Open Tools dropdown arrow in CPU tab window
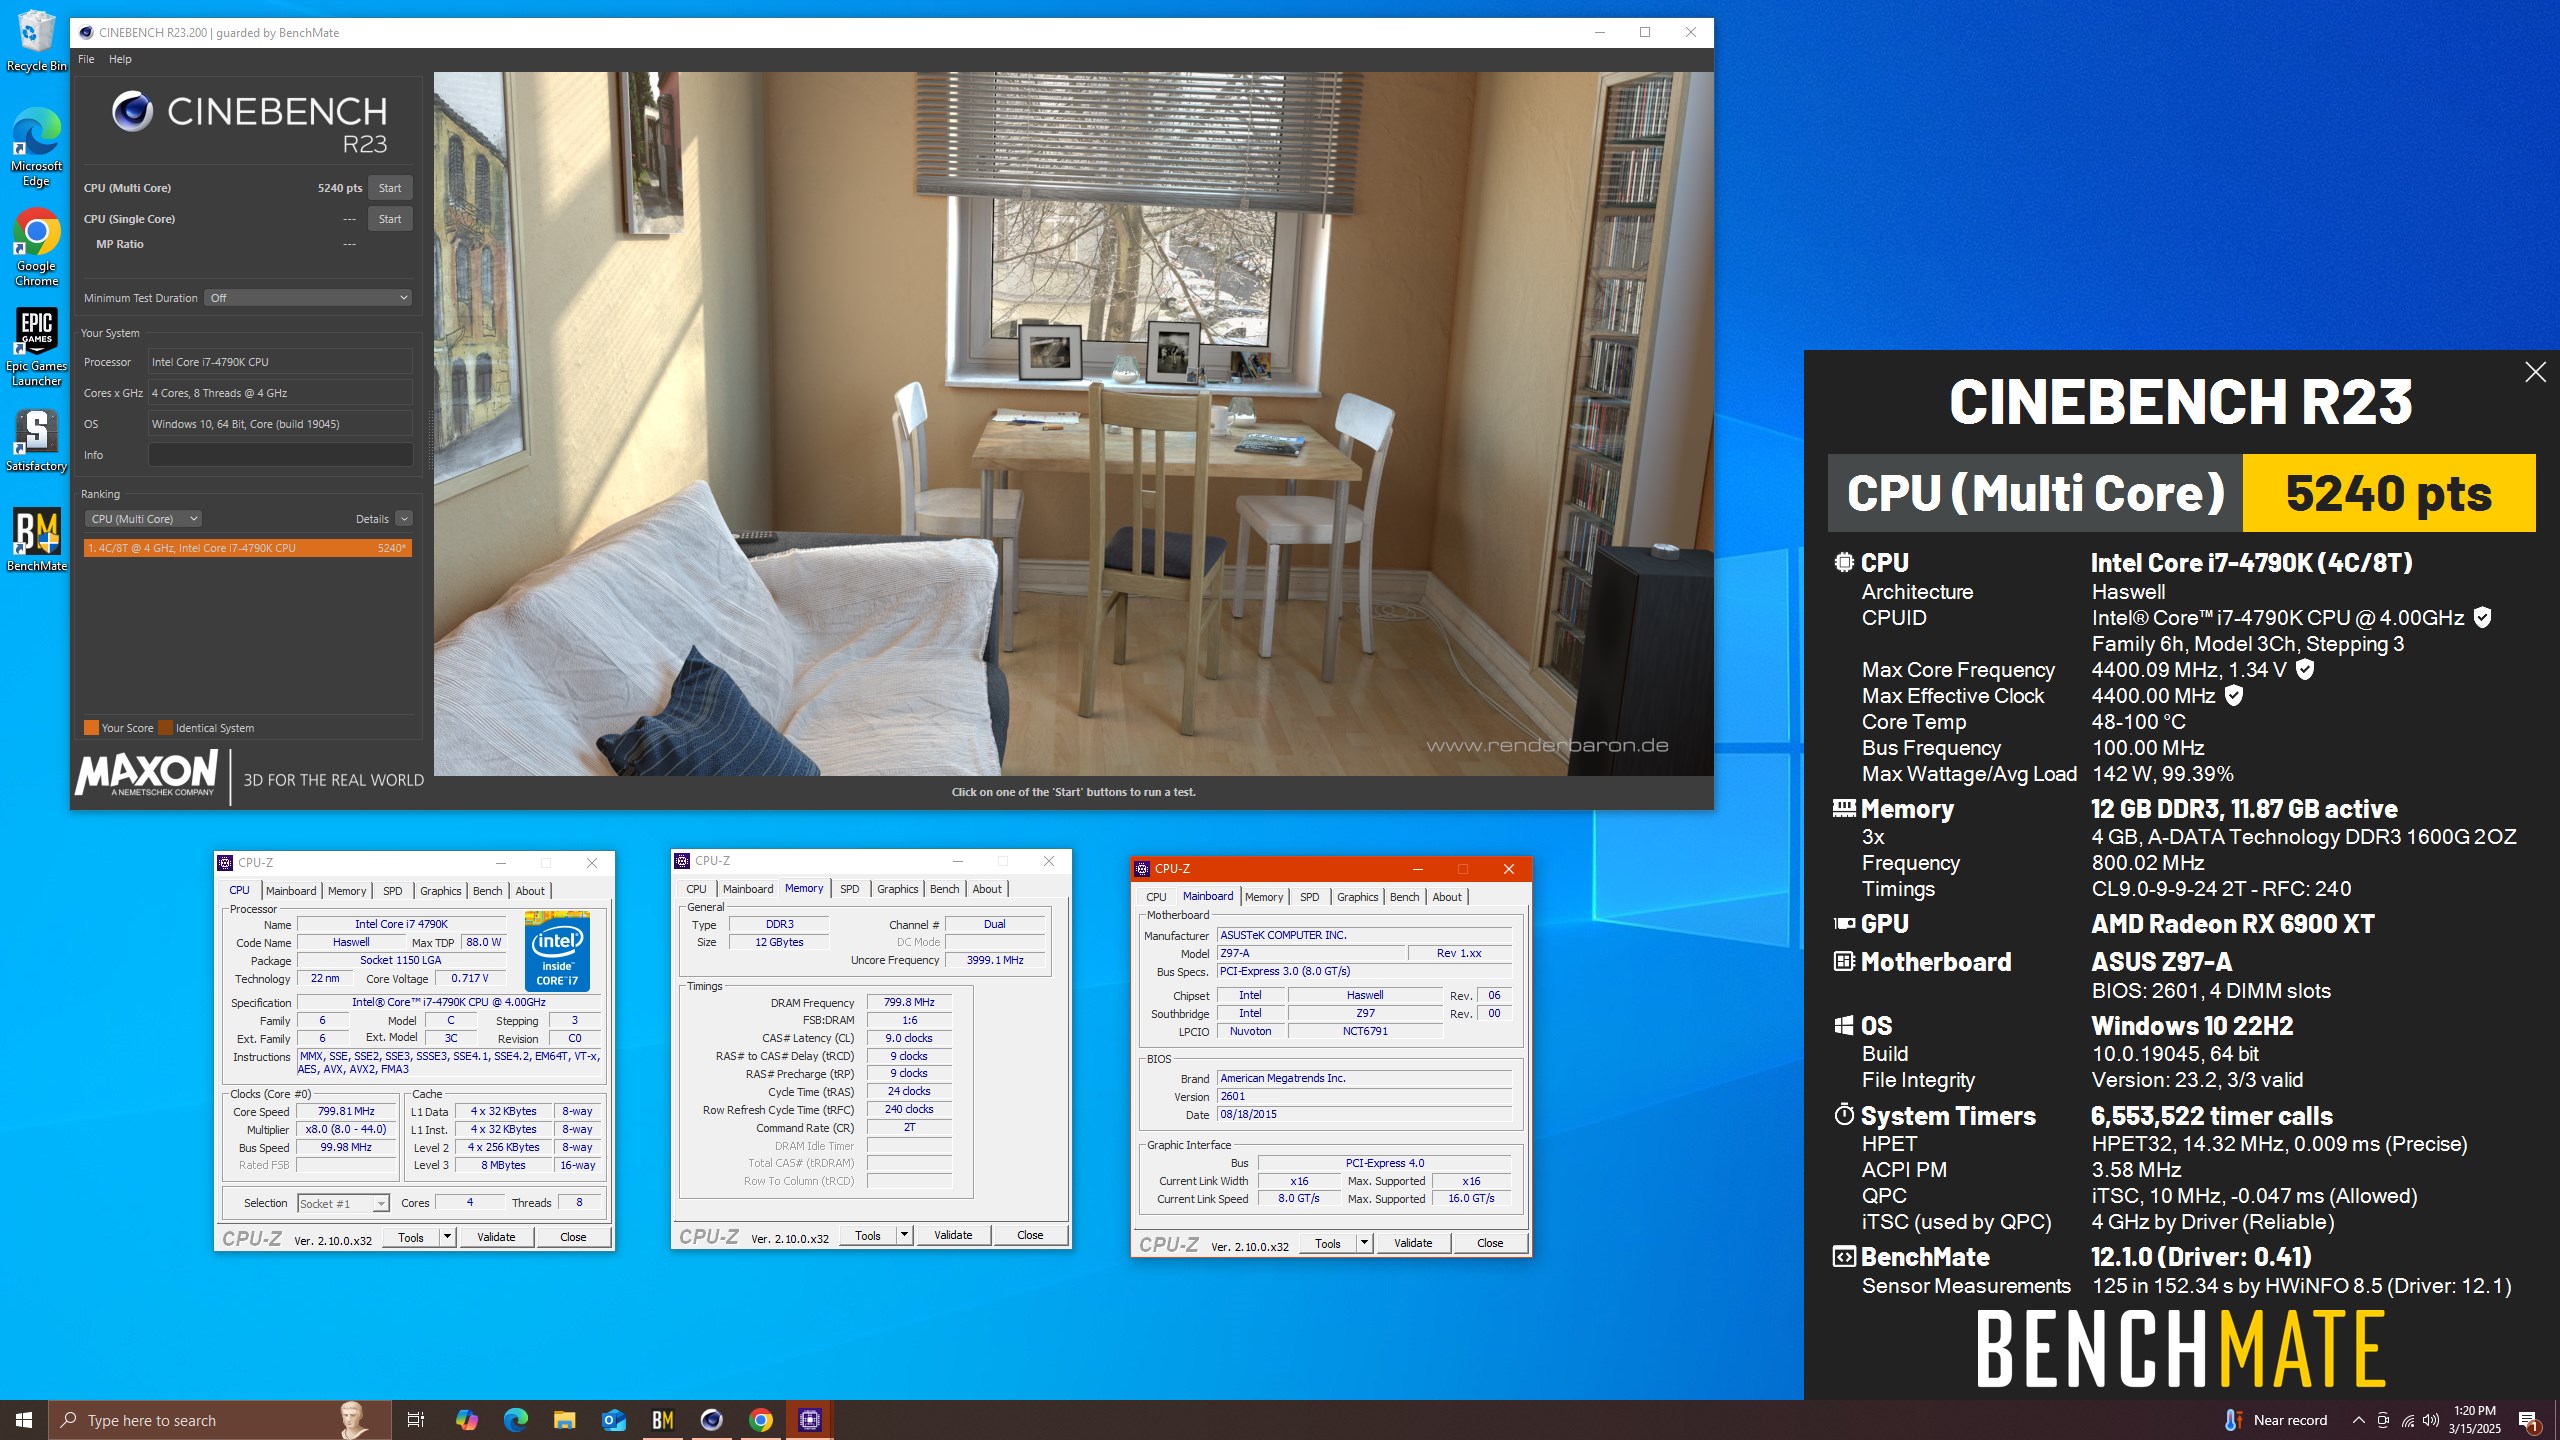Image resolution: width=2560 pixels, height=1440 pixels. [447, 1237]
